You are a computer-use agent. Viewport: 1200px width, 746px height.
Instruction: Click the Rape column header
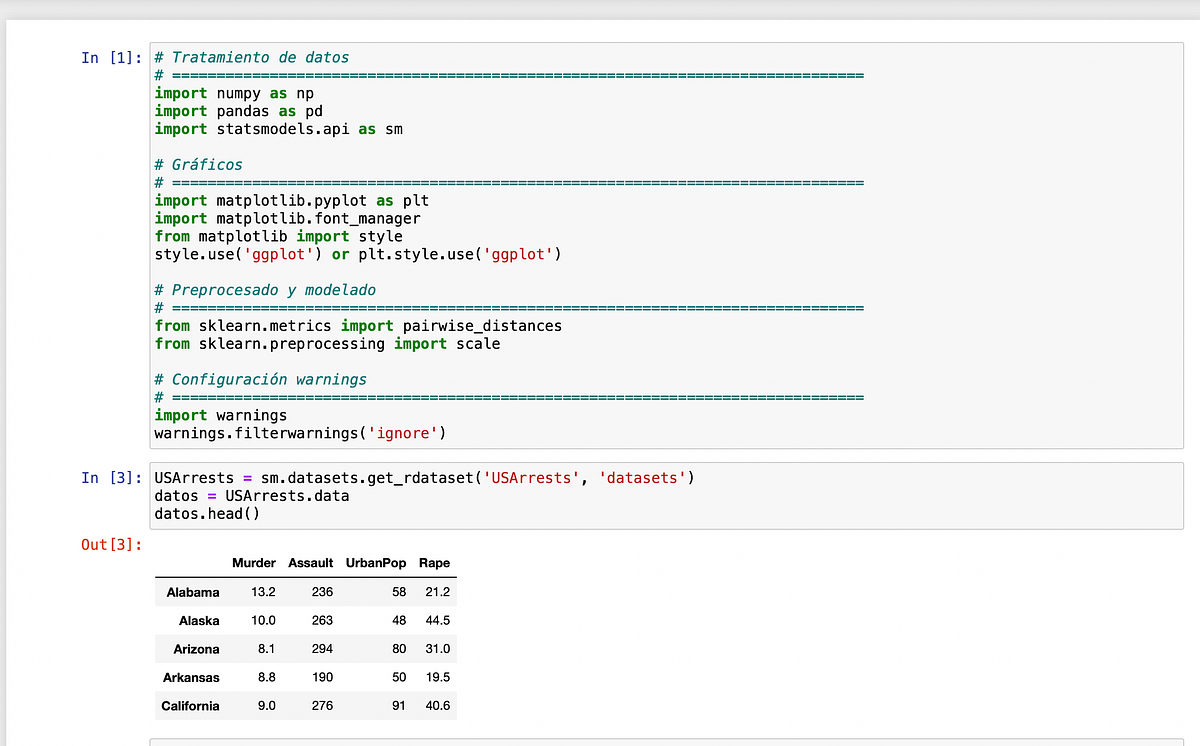click(435, 563)
